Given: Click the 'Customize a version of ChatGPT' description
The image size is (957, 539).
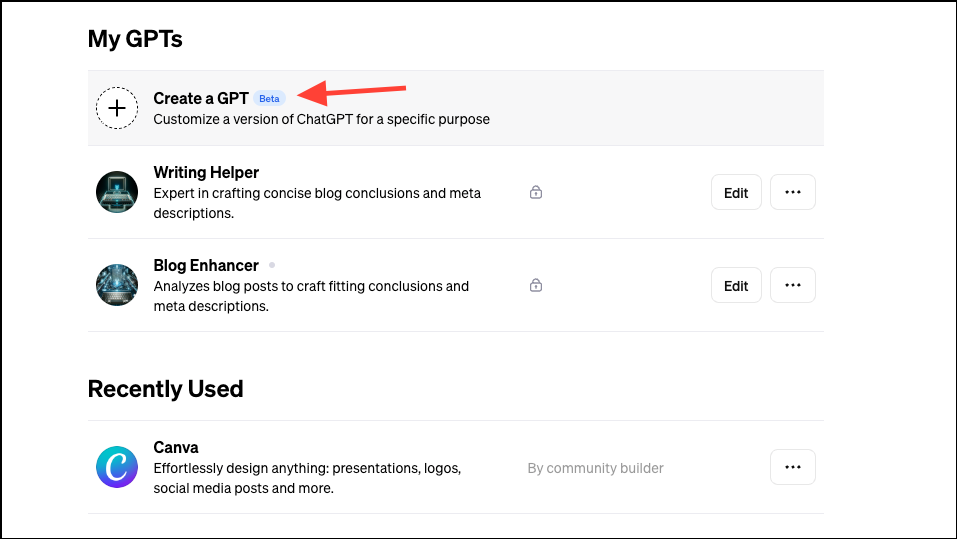Looking at the screenshot, I should tap(322, 119).
